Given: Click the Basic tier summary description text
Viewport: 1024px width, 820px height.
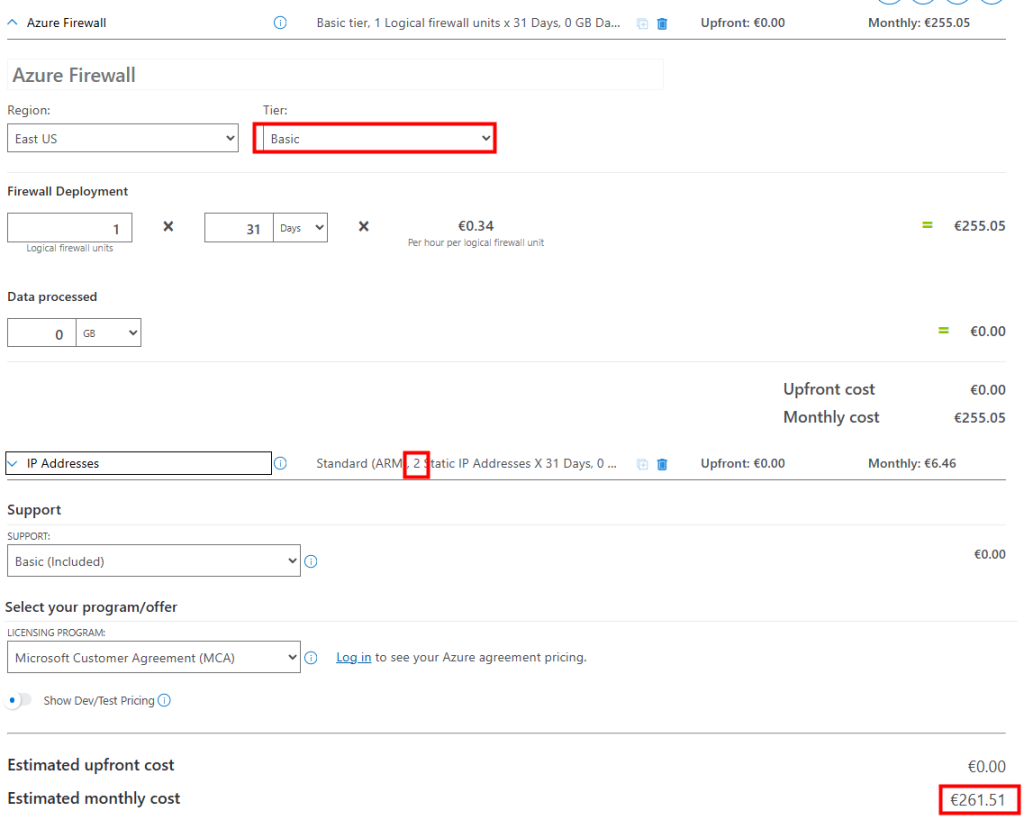Looking at the screenshot, I should tap(468, 23).
